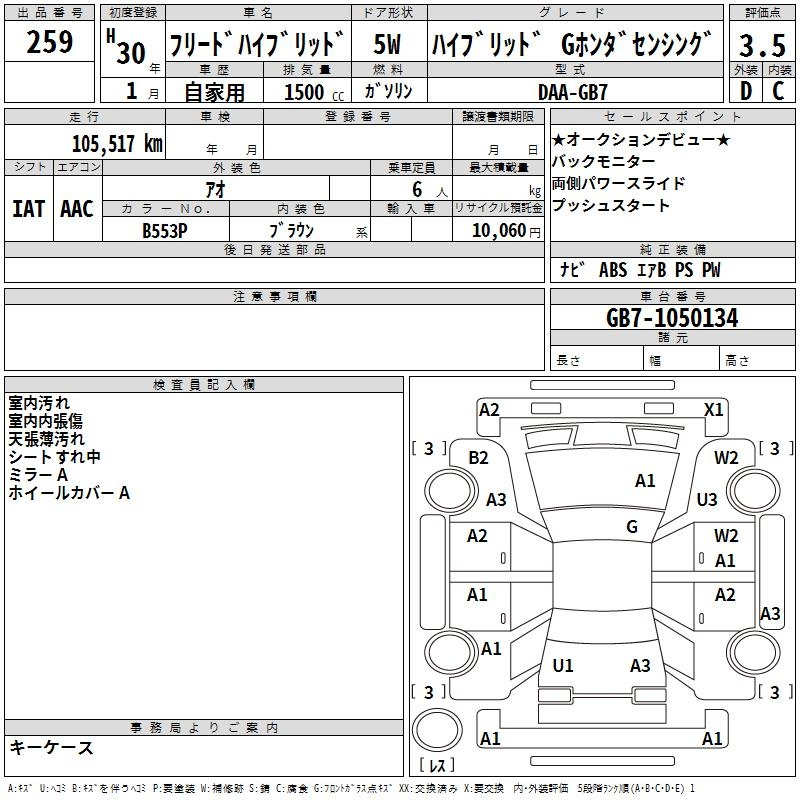Select the バックモニター sales point line
The width and height of the screenshot is (800, 800).
[604, 162]
